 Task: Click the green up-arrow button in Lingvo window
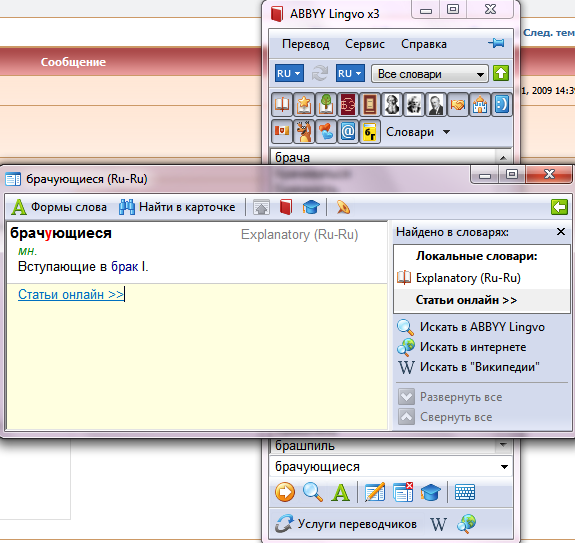pyautogui.click(x=501, y=73)
